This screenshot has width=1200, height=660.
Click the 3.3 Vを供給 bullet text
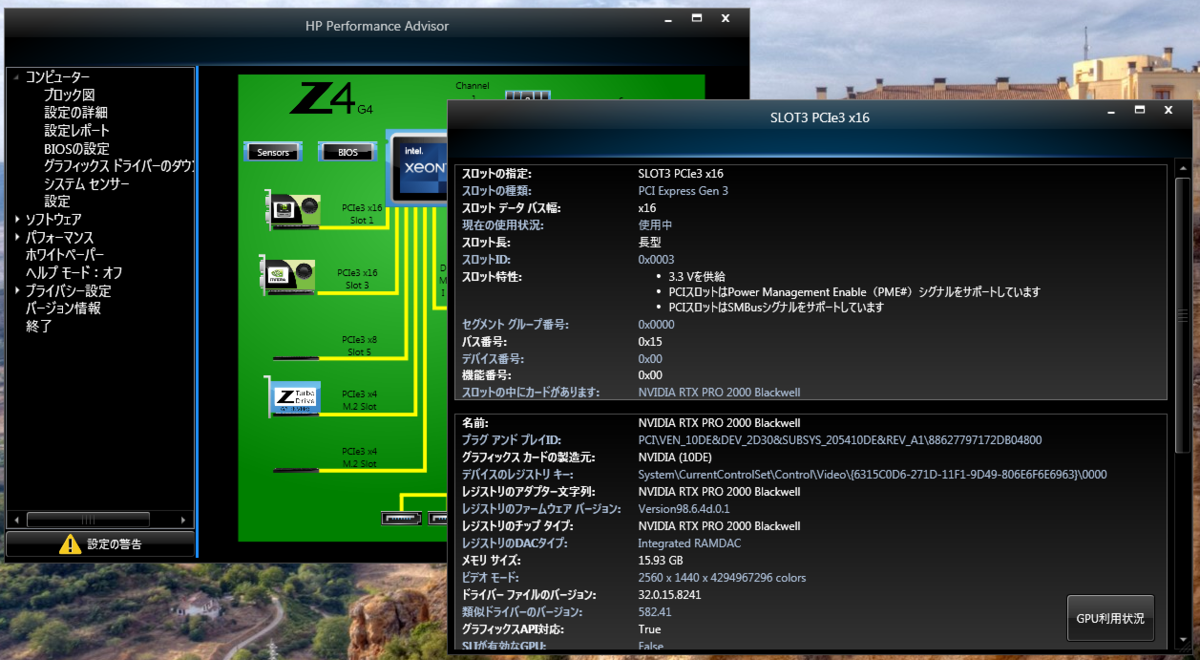pos(697,277)
